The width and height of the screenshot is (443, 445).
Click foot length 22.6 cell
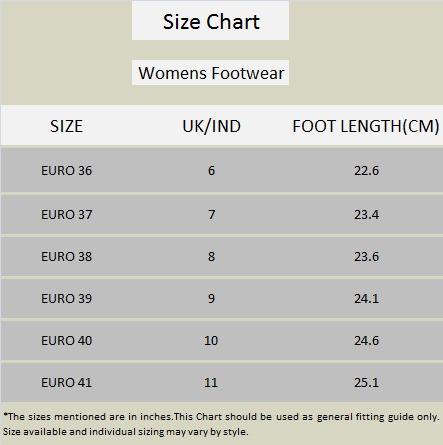366,171
